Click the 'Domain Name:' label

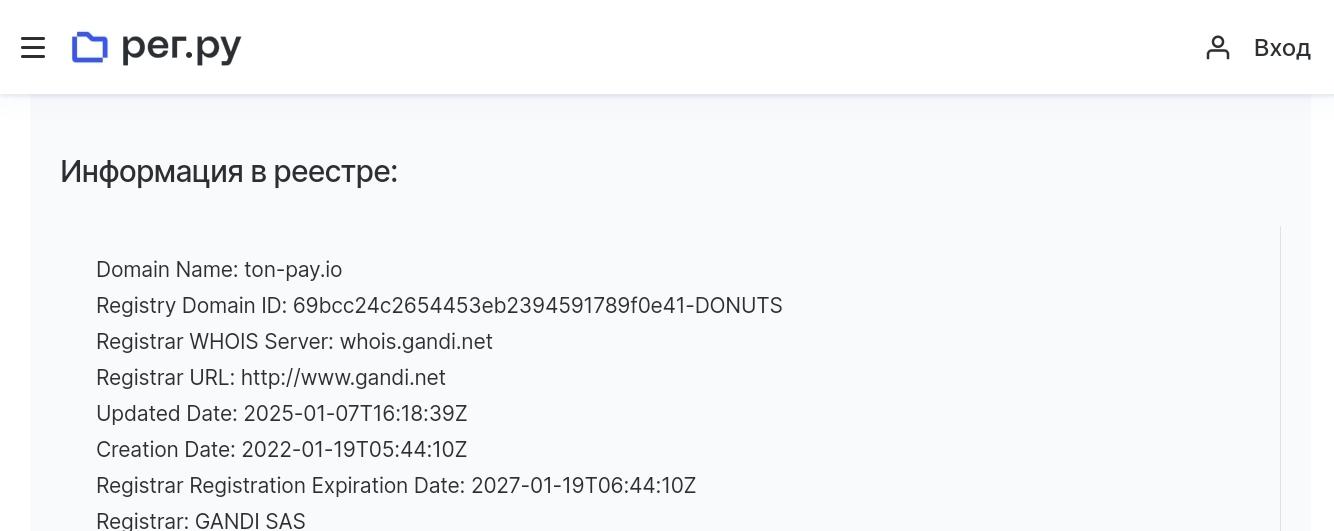[x=167, y=270]
